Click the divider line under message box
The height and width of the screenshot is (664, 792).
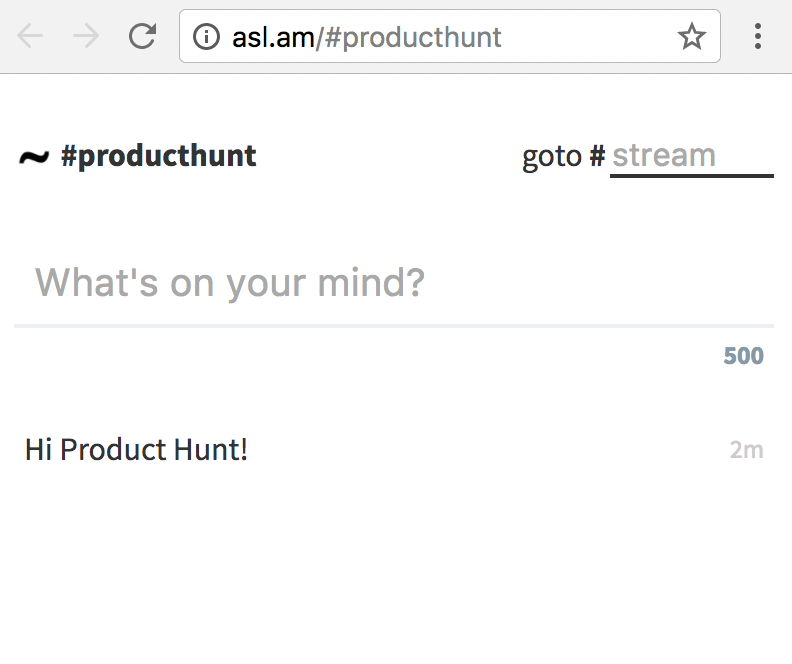click(x=394, y=326)
